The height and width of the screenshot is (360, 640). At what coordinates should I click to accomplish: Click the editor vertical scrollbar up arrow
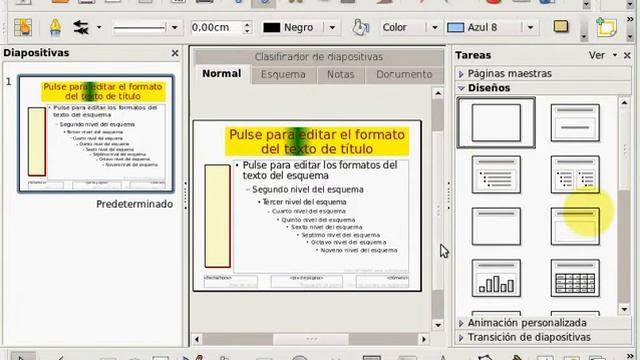[438, 93]
